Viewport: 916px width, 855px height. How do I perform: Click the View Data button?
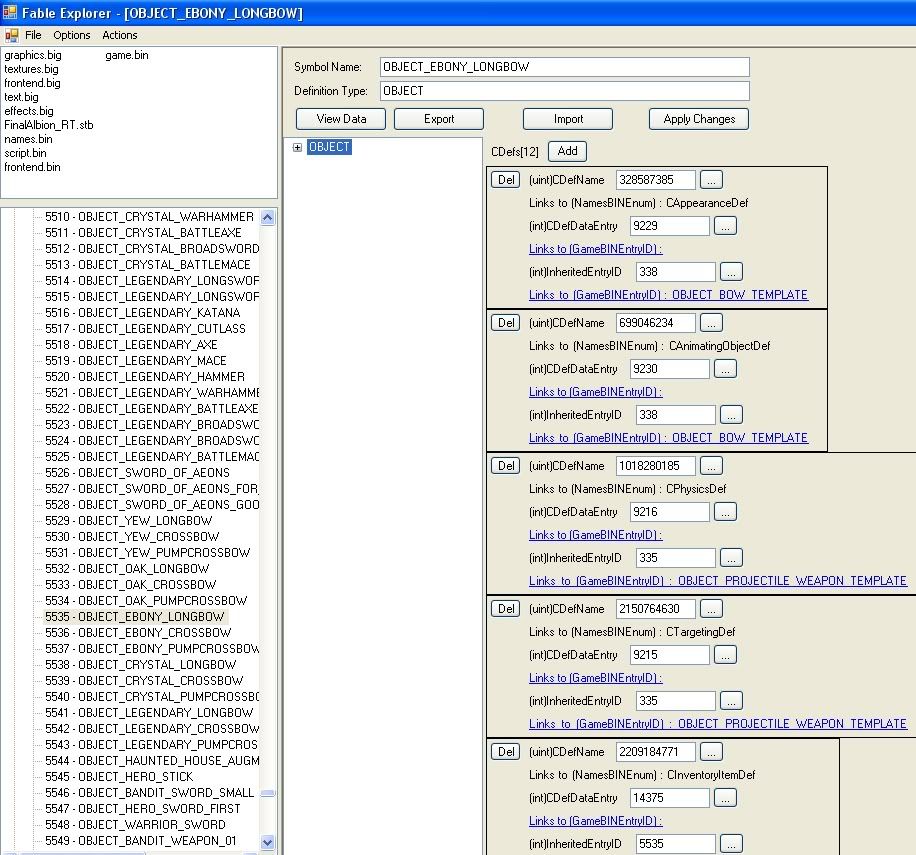tap(341, 119)
